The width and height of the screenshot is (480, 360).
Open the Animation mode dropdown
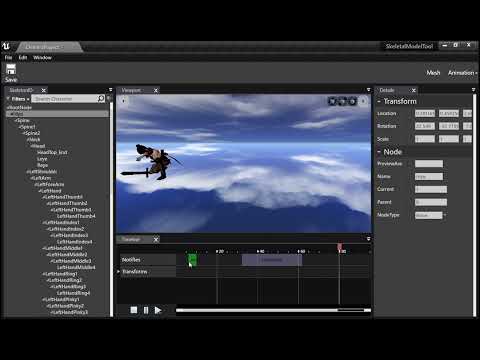tap(462, 73)
